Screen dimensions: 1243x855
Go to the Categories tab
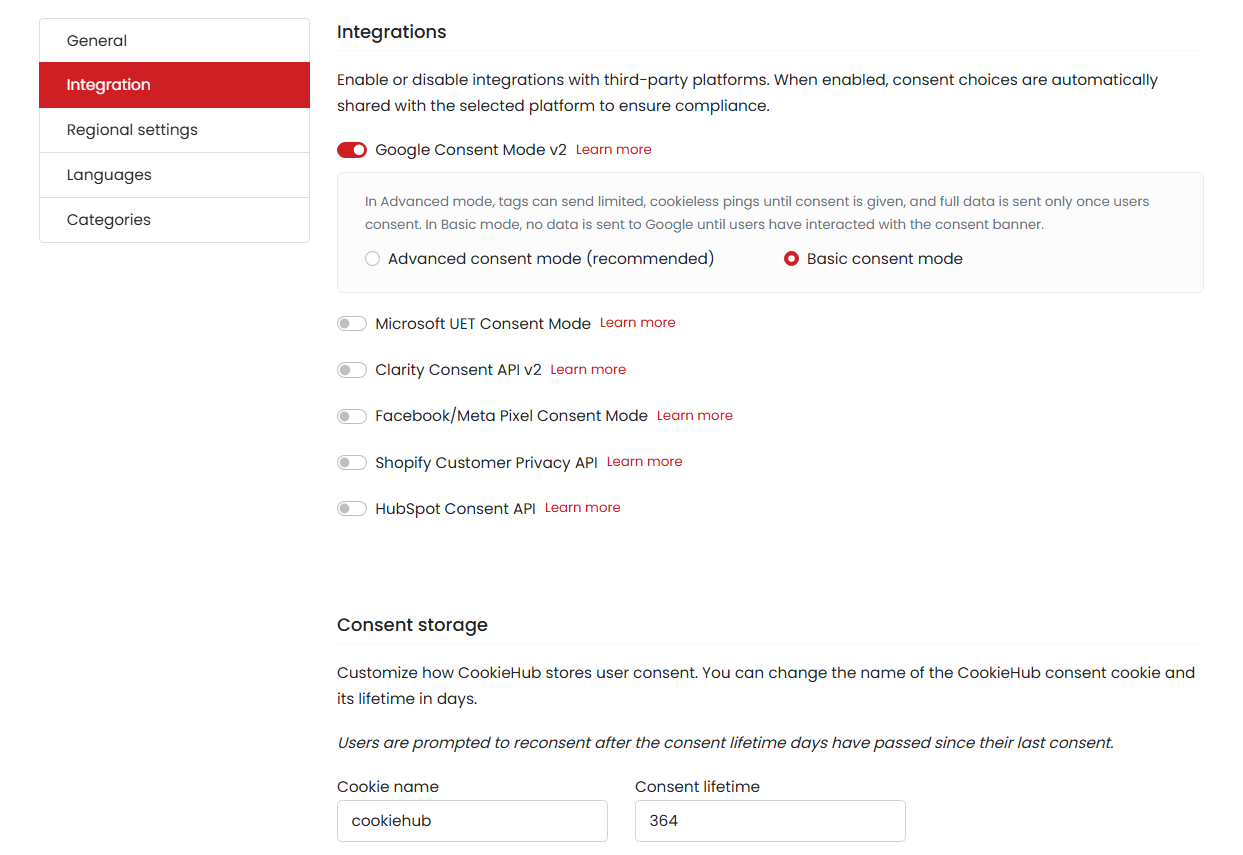click(x=174, y=220)
